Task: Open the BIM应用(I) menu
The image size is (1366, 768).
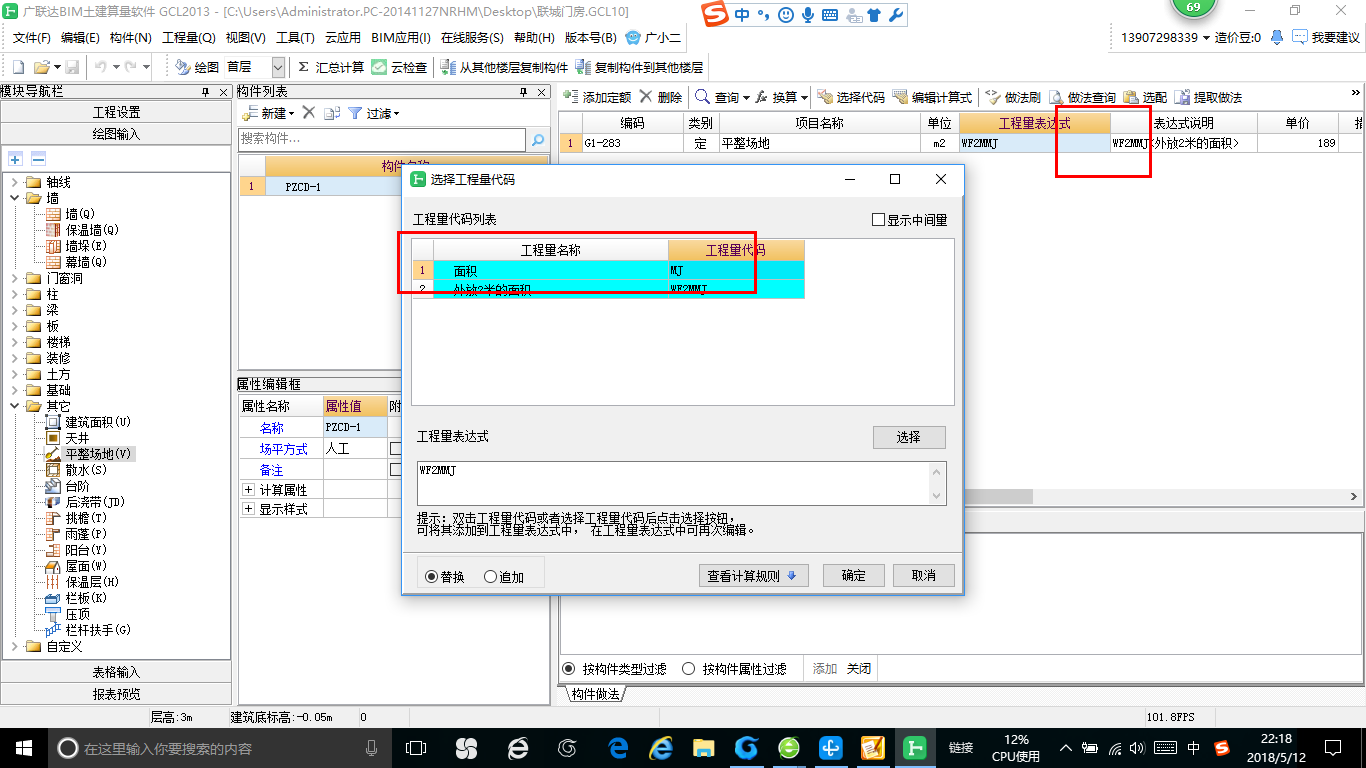Action: 401,38
